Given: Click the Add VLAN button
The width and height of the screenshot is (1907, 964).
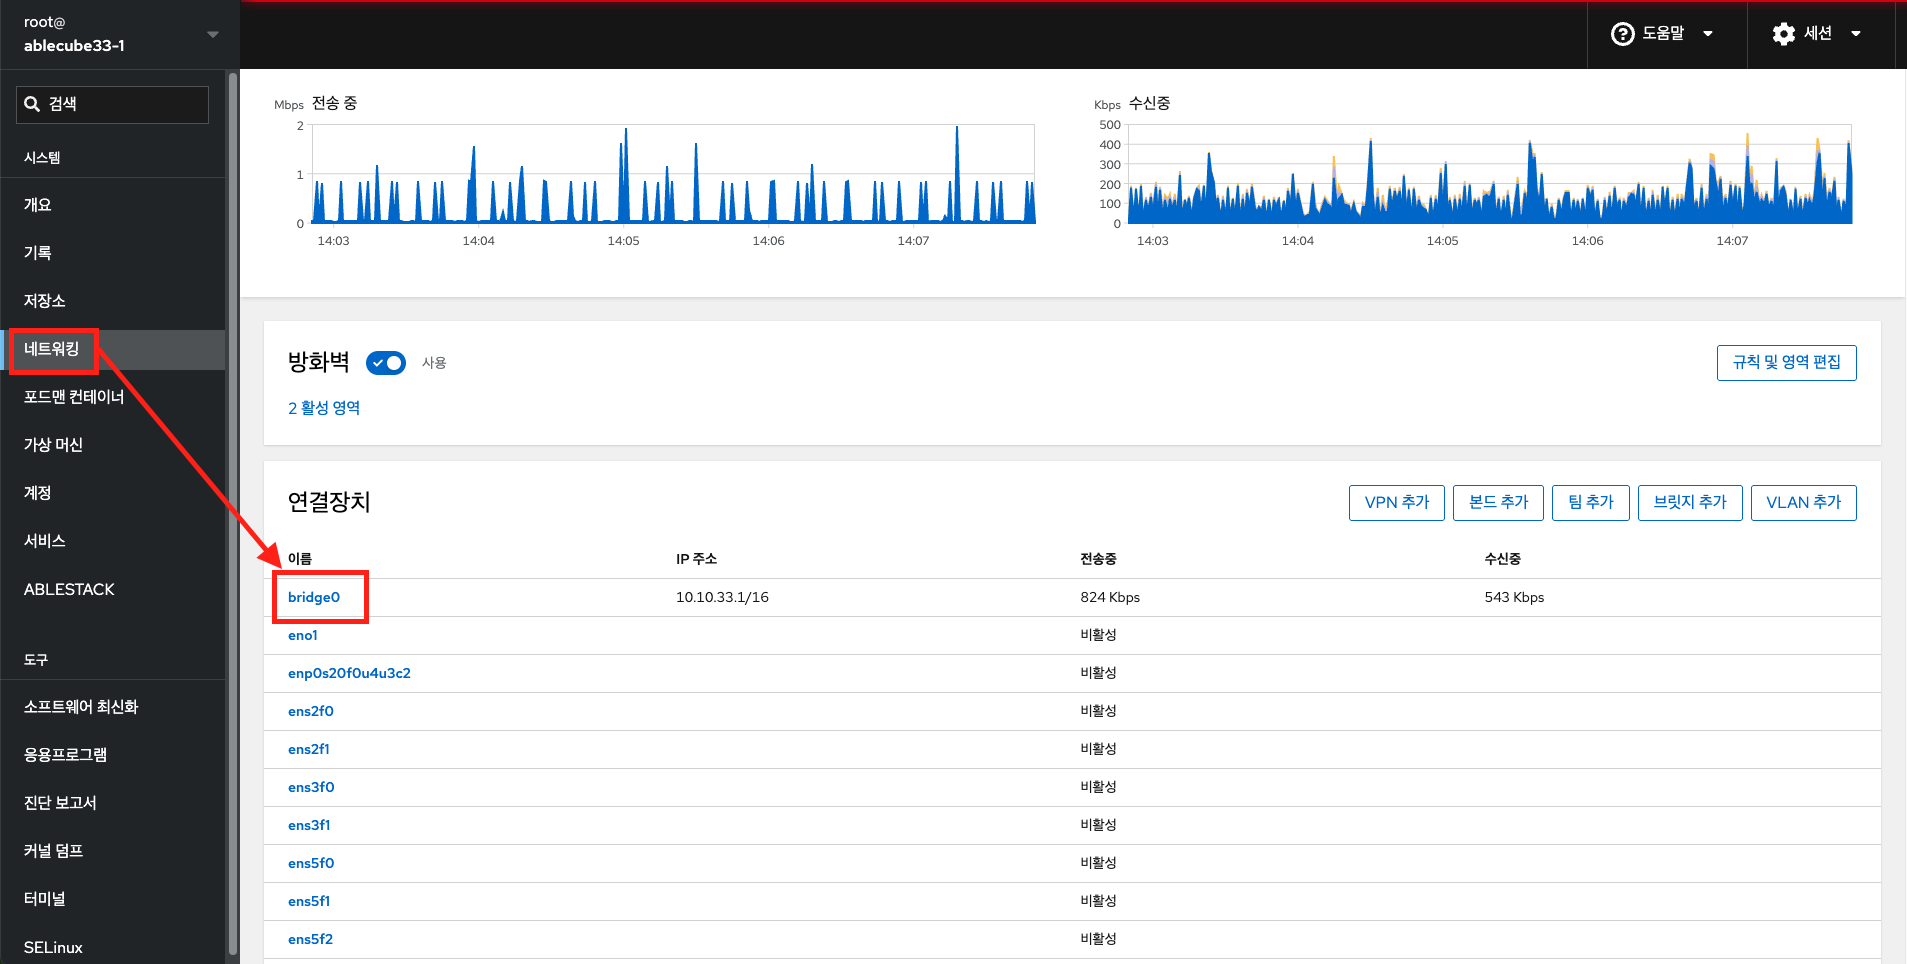Looking at the screenshot, I should 1803,503.
